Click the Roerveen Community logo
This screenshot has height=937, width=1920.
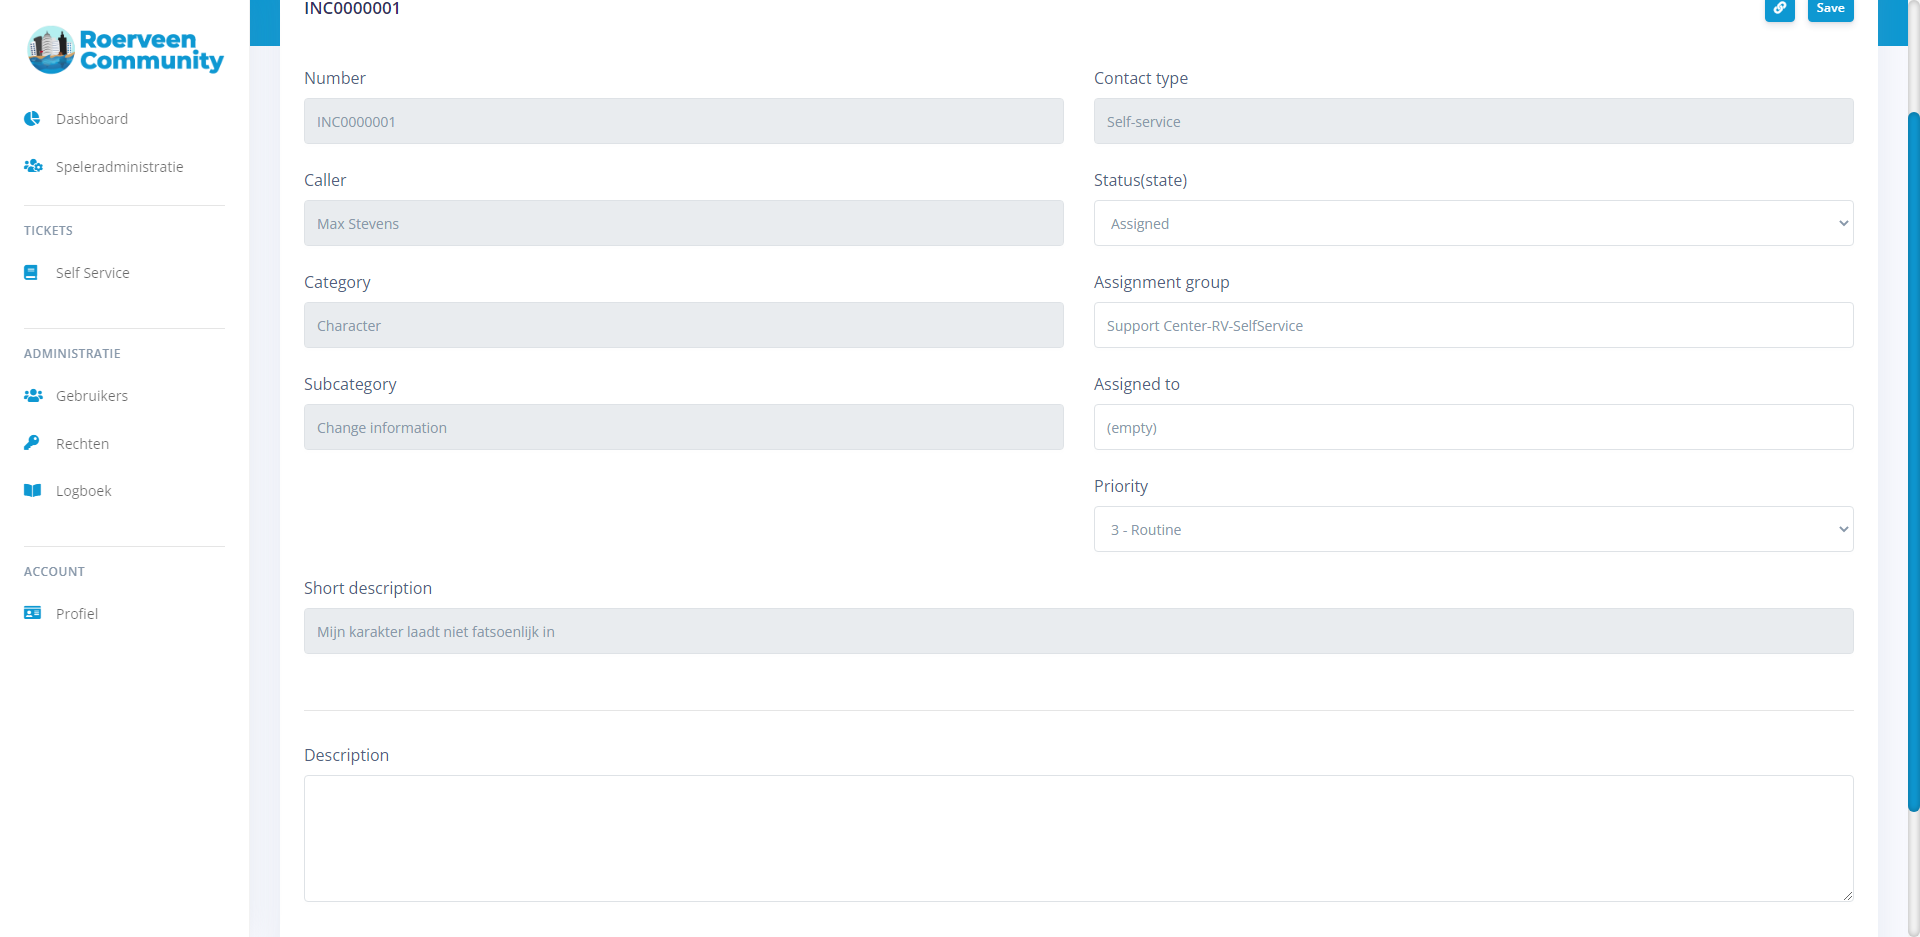click(125, 50)
